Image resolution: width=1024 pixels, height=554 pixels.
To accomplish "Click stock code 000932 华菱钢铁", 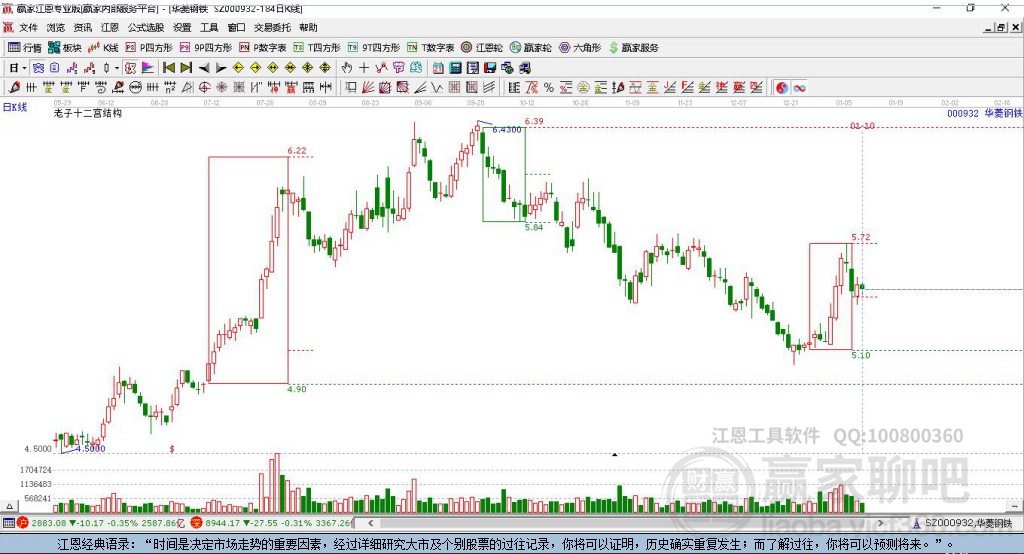I will click(x=985, y=113).
